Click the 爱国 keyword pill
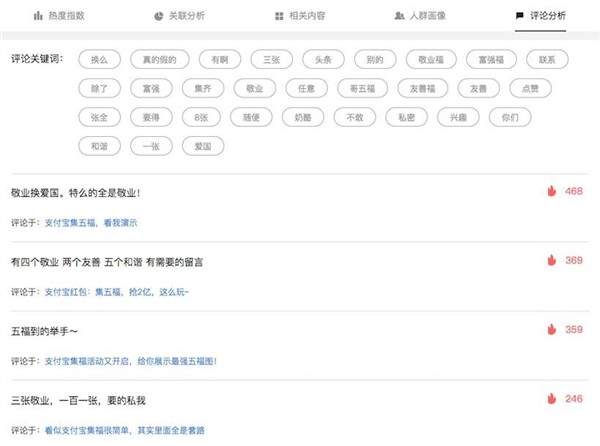 (x=204, y=146)
